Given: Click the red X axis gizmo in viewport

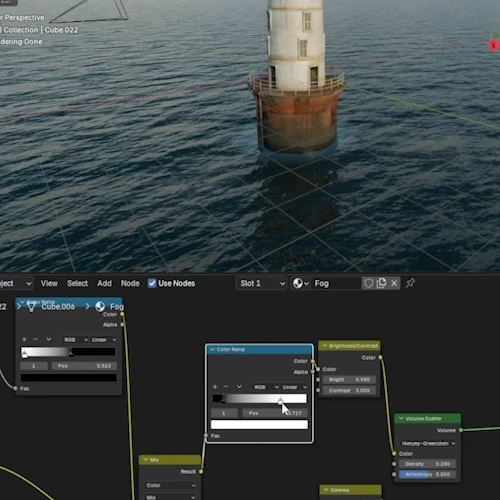Looking at the screenshot, I should tap(494, 45).
